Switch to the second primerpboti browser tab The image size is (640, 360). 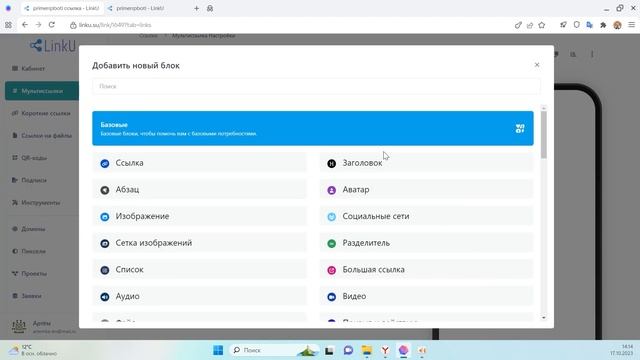click(x=139, y=8)
